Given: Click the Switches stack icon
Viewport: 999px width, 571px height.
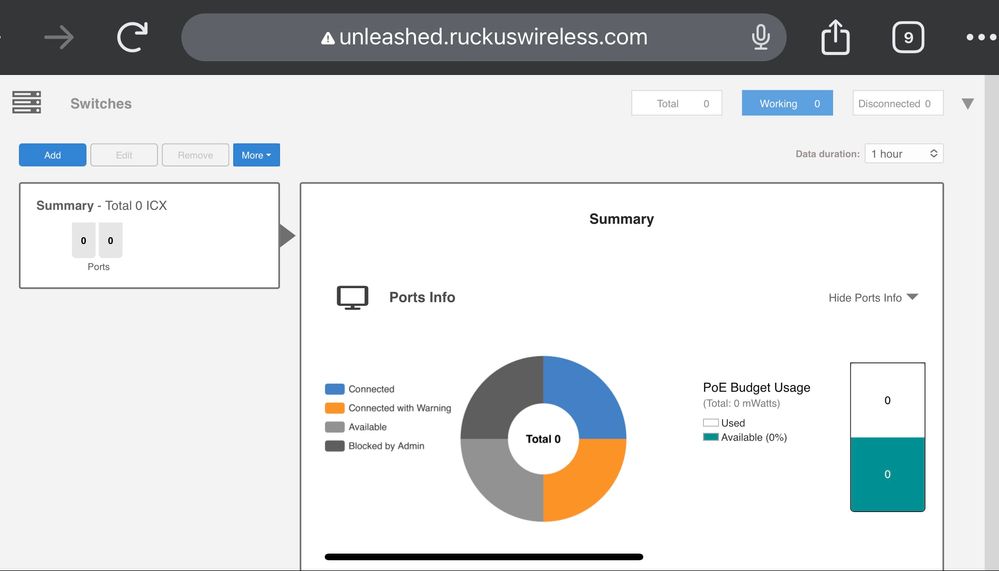Looking at the screenshot, I should [x=27, y=102].
